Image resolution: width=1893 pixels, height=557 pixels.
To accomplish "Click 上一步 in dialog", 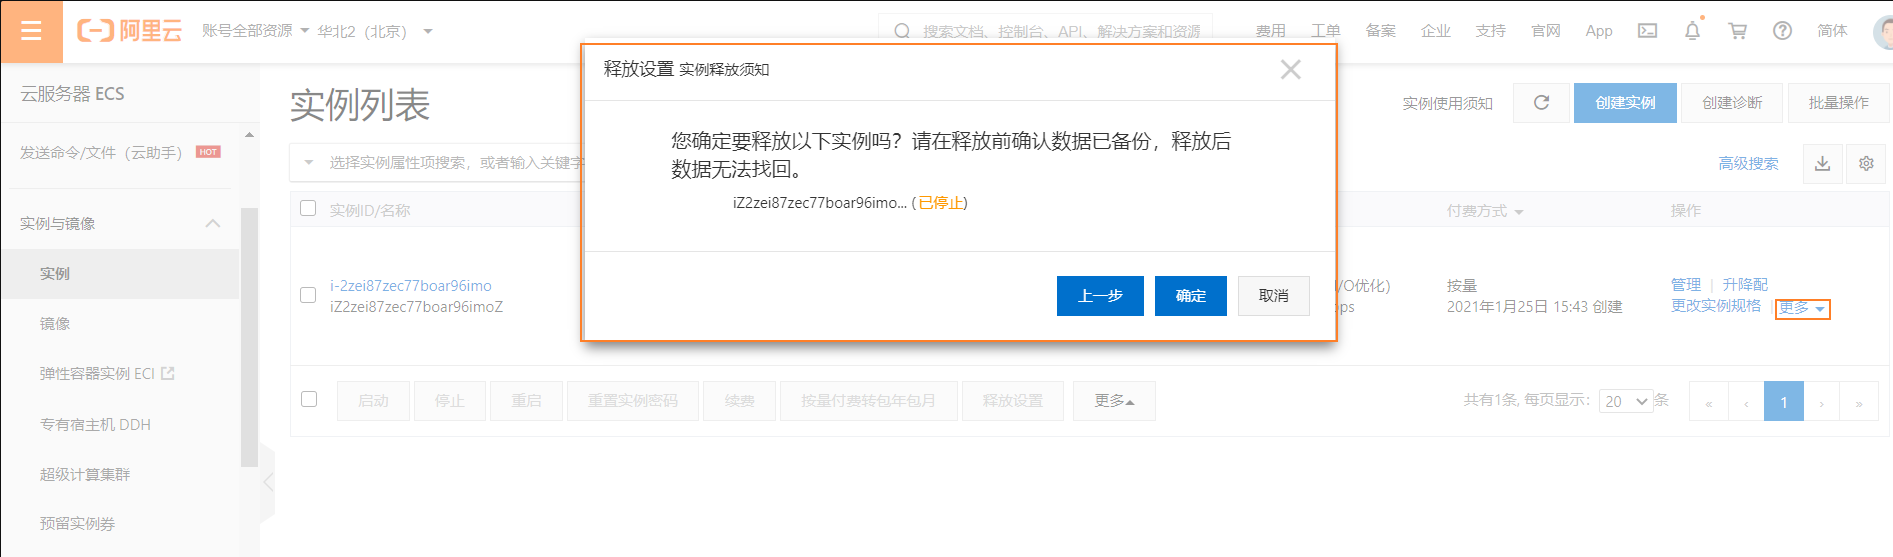I will [x=1100, y=296].
